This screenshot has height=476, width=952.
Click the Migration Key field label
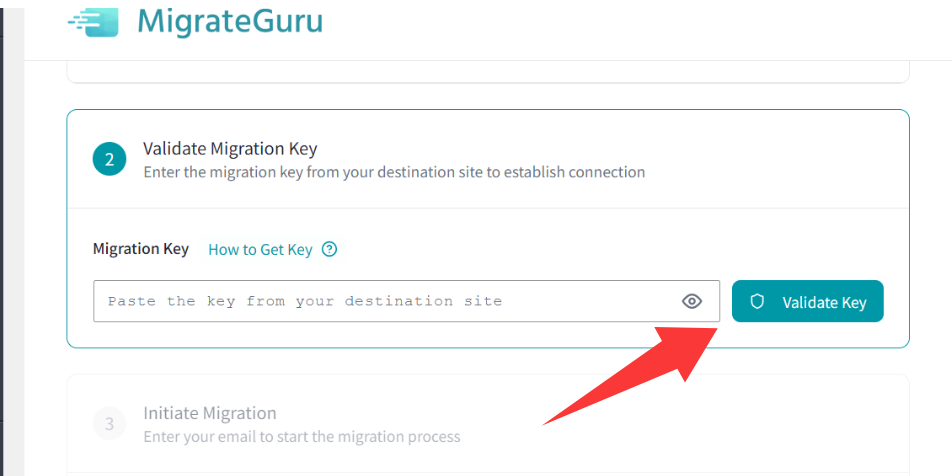pyautogui.click(x=141, y=249)
